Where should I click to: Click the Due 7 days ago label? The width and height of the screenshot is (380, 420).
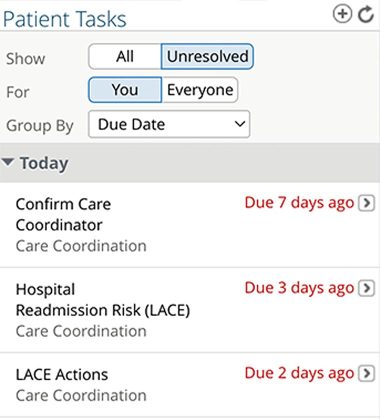[x=299, y=203]
